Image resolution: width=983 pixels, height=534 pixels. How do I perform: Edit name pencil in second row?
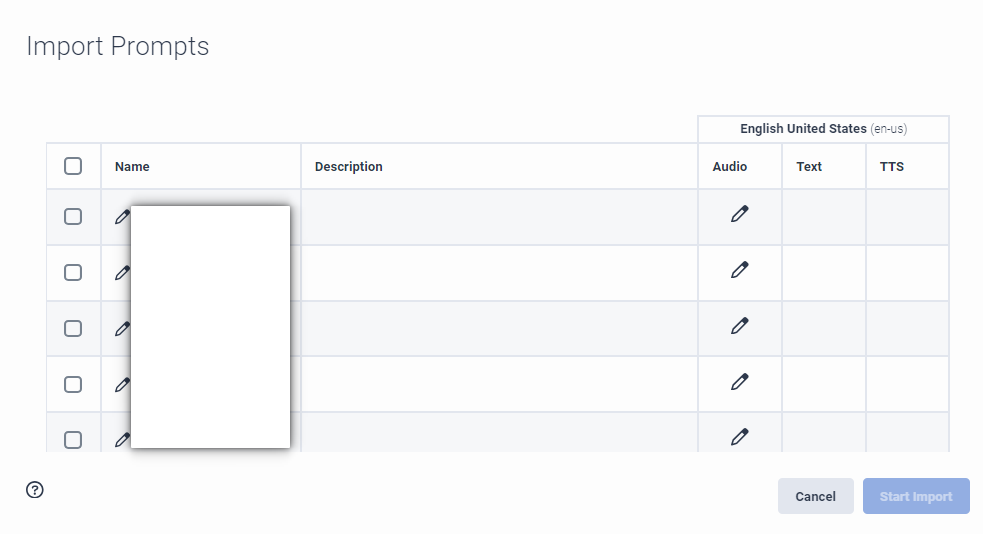[x=122, y=272]
